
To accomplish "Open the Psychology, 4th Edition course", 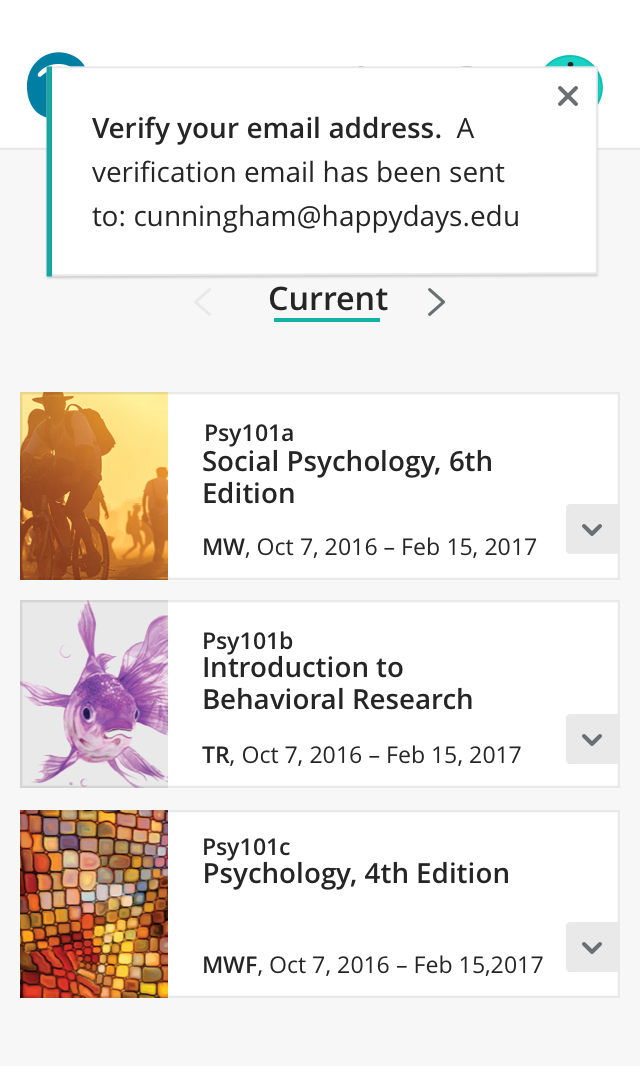I will pos(356,874).
